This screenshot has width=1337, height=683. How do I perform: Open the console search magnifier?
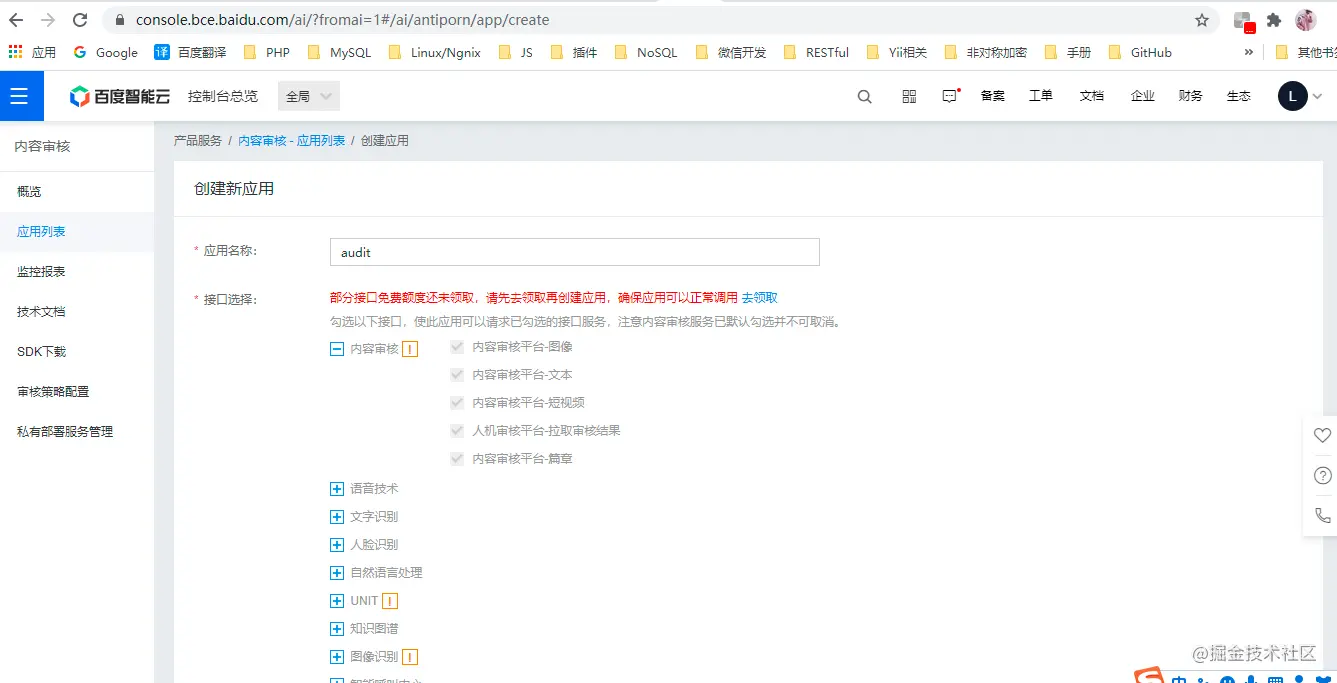[x=865, y=96]
